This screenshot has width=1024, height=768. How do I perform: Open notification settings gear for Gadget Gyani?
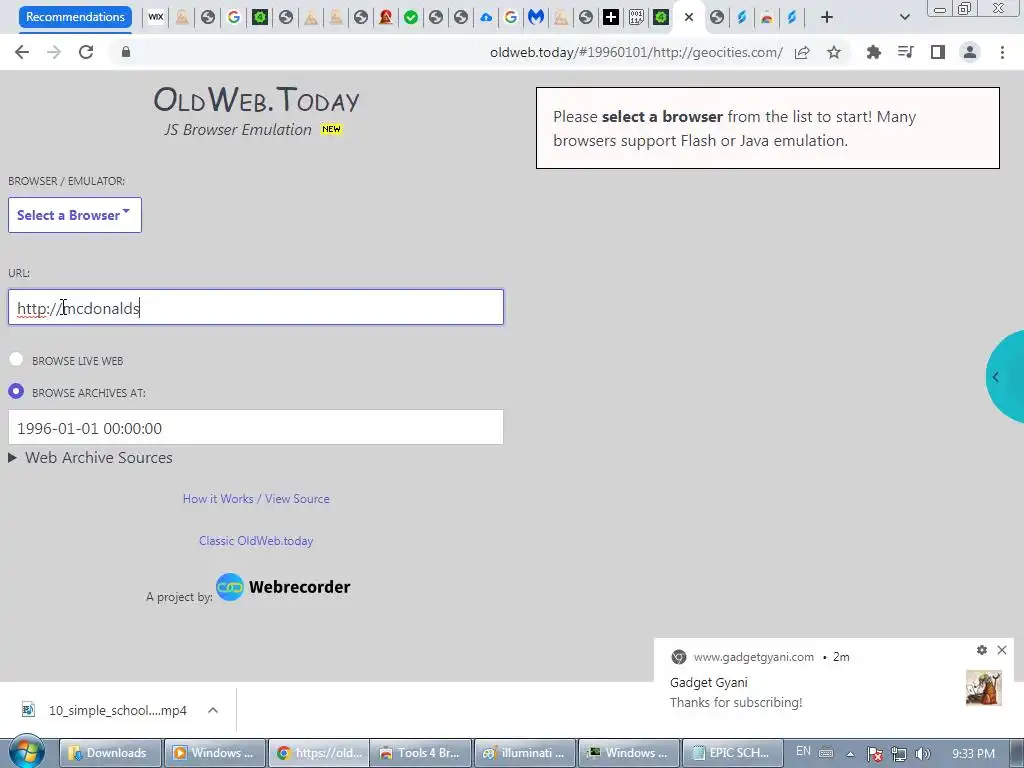tap(982, 650)
